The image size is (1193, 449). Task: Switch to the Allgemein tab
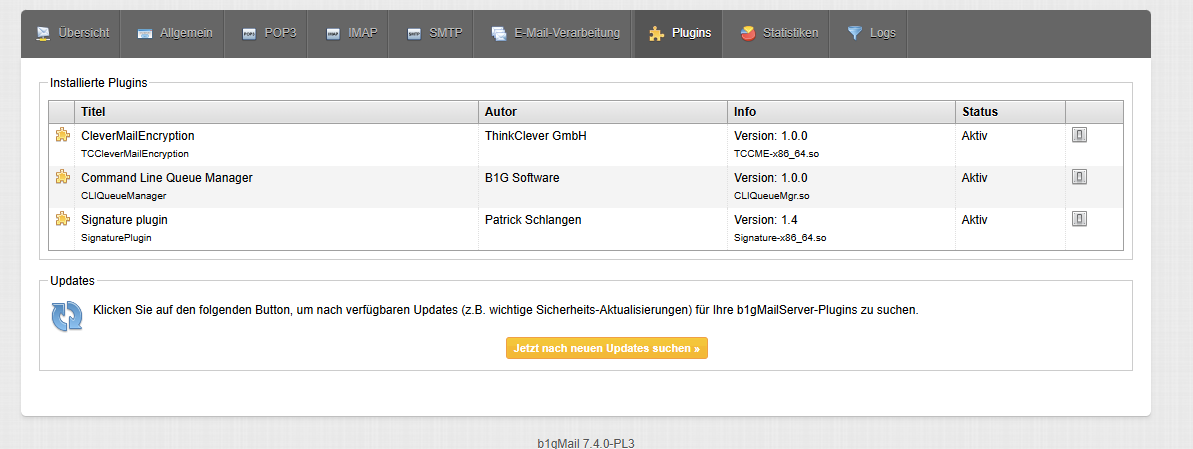tap(175, 33)
